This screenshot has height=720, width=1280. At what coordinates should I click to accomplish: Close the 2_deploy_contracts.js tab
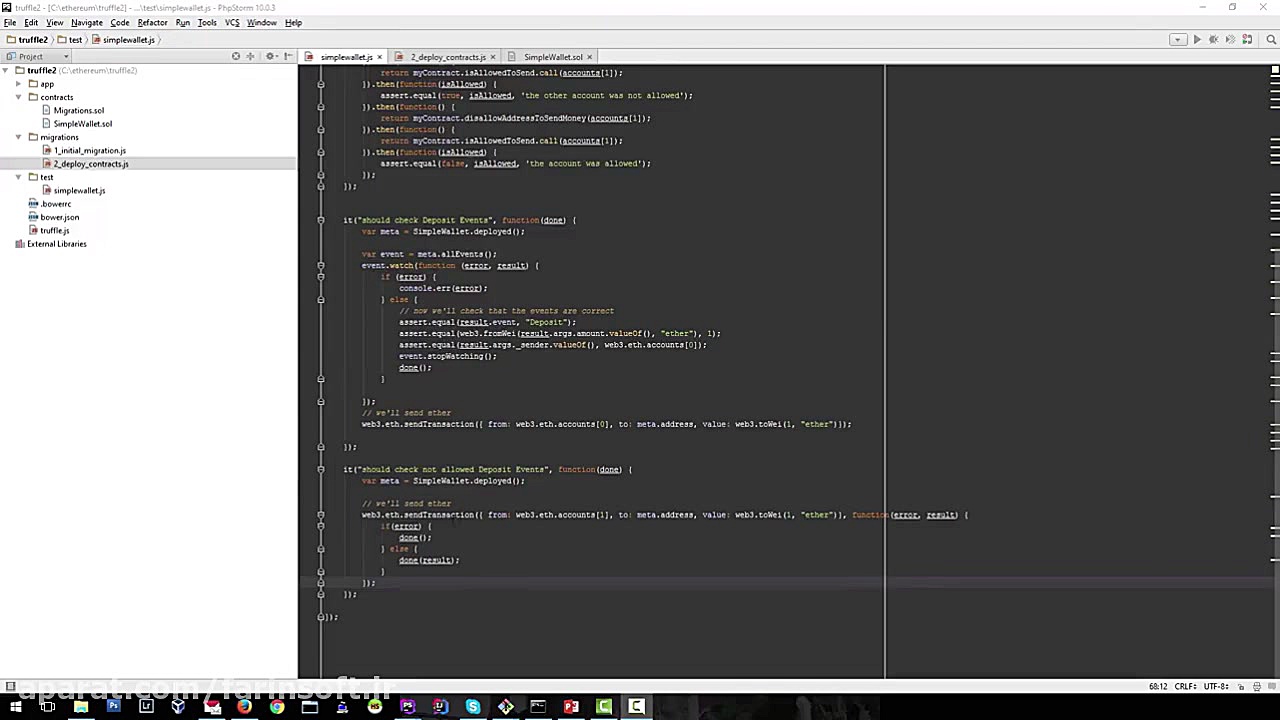click(x=494, y=57)
